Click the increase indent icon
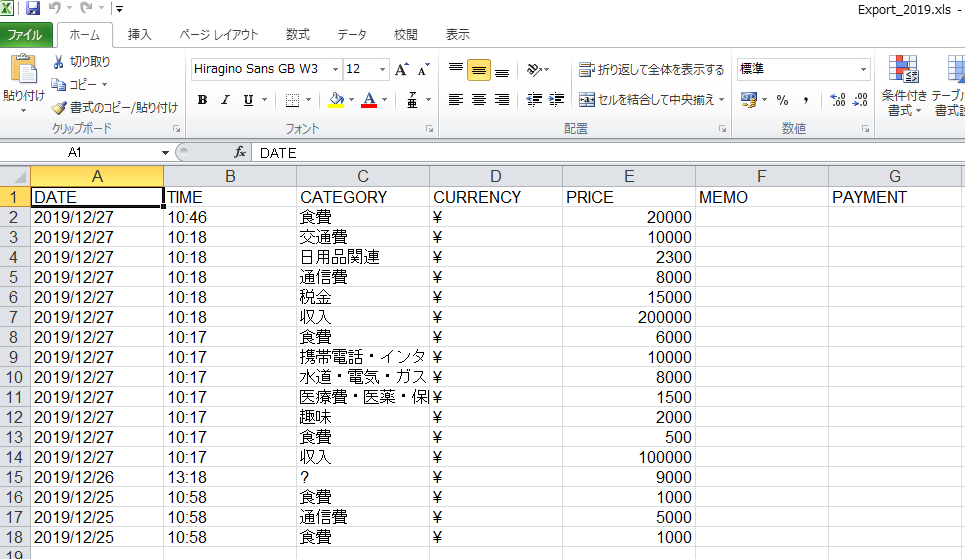This screenshot has width=965, height=559. (557, 100)
